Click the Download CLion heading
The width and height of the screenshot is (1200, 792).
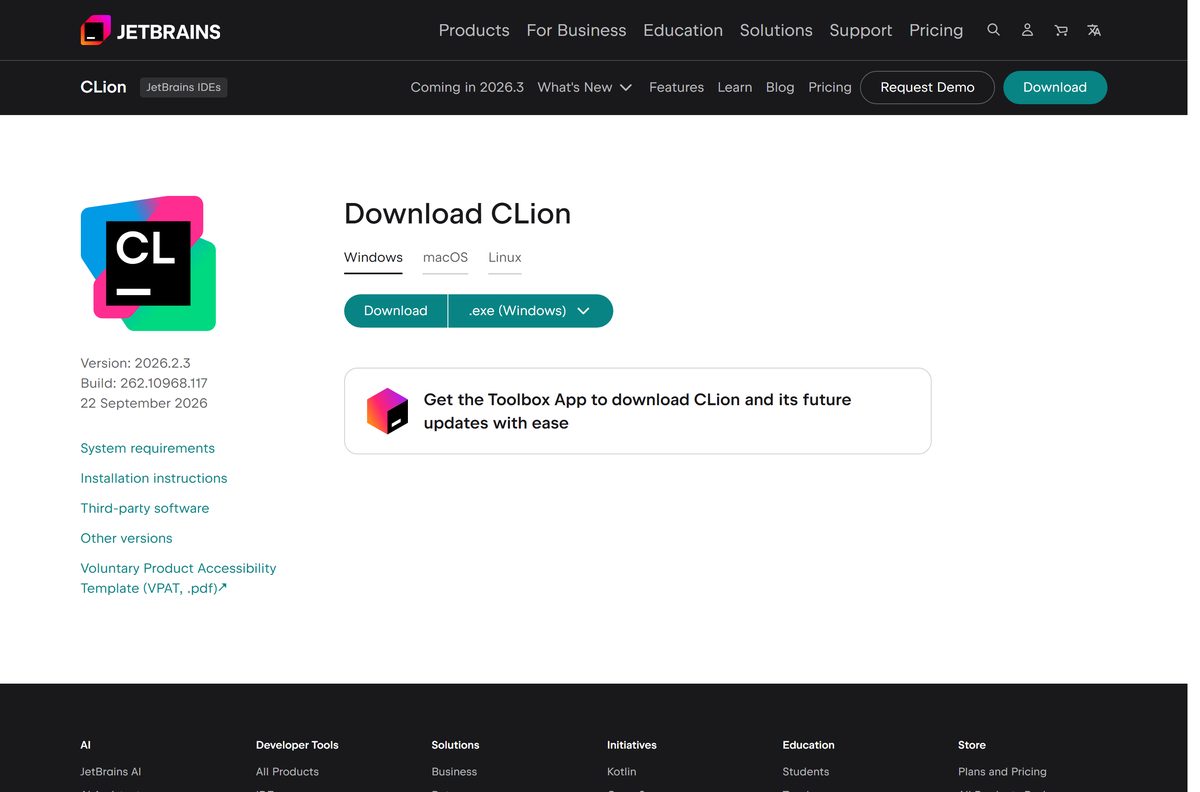coord(457,214)
